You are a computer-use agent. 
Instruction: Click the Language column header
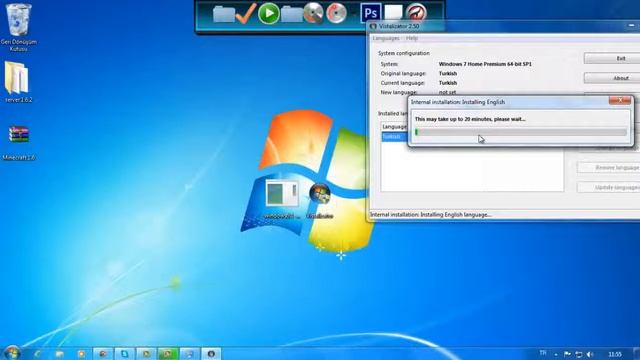(x=394, y=127)
